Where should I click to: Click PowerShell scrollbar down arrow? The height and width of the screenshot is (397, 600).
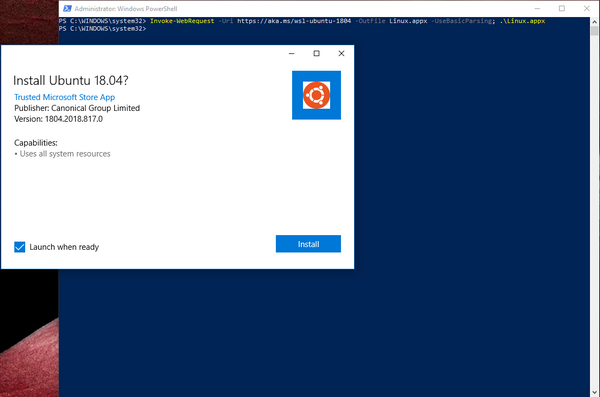594,392
